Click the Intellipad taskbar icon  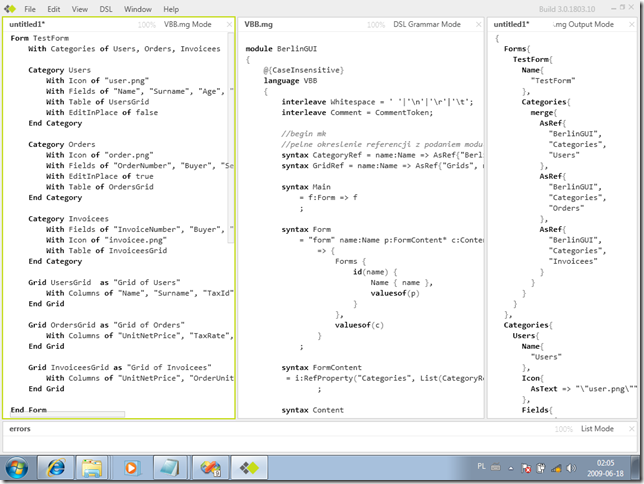(251, 467)
